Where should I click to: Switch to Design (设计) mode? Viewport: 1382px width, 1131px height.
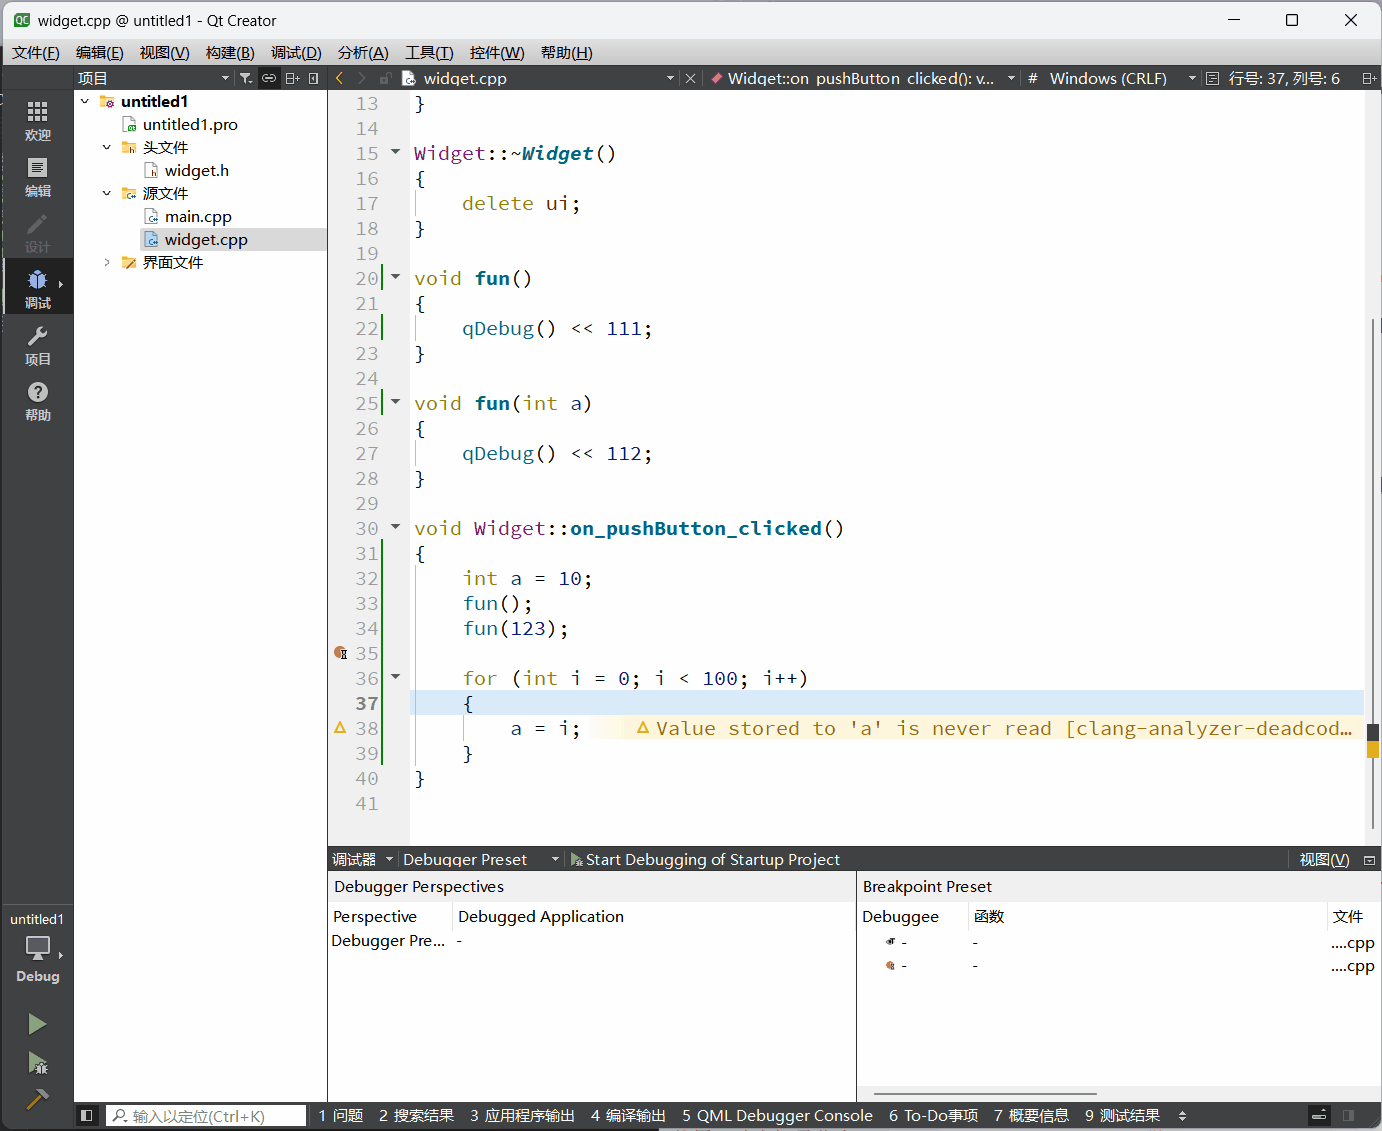(37, 233)
